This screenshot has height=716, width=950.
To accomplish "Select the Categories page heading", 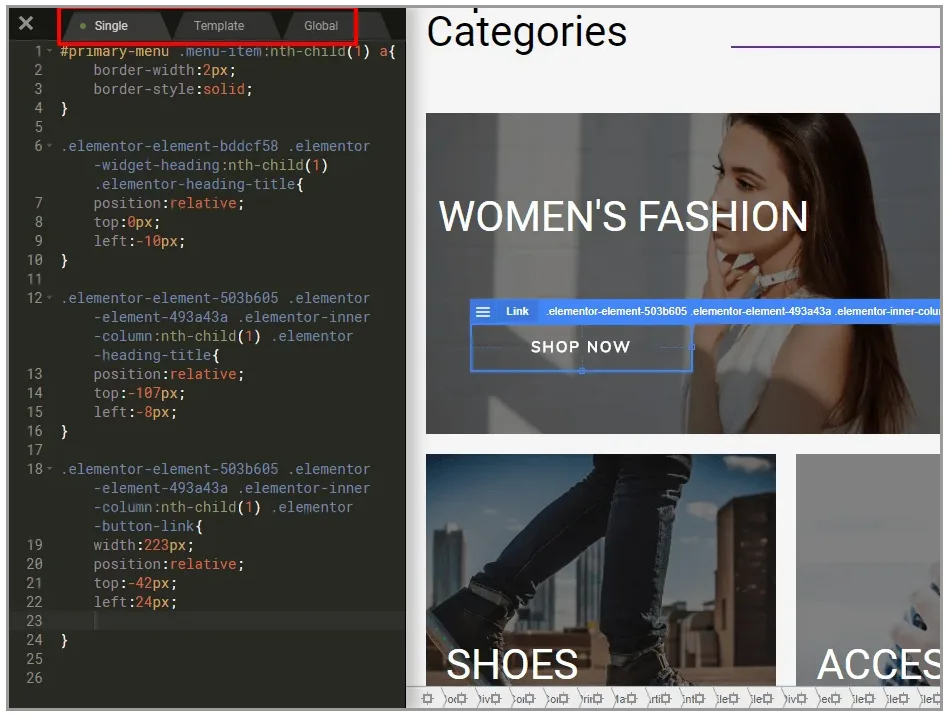I will [526, 31].
